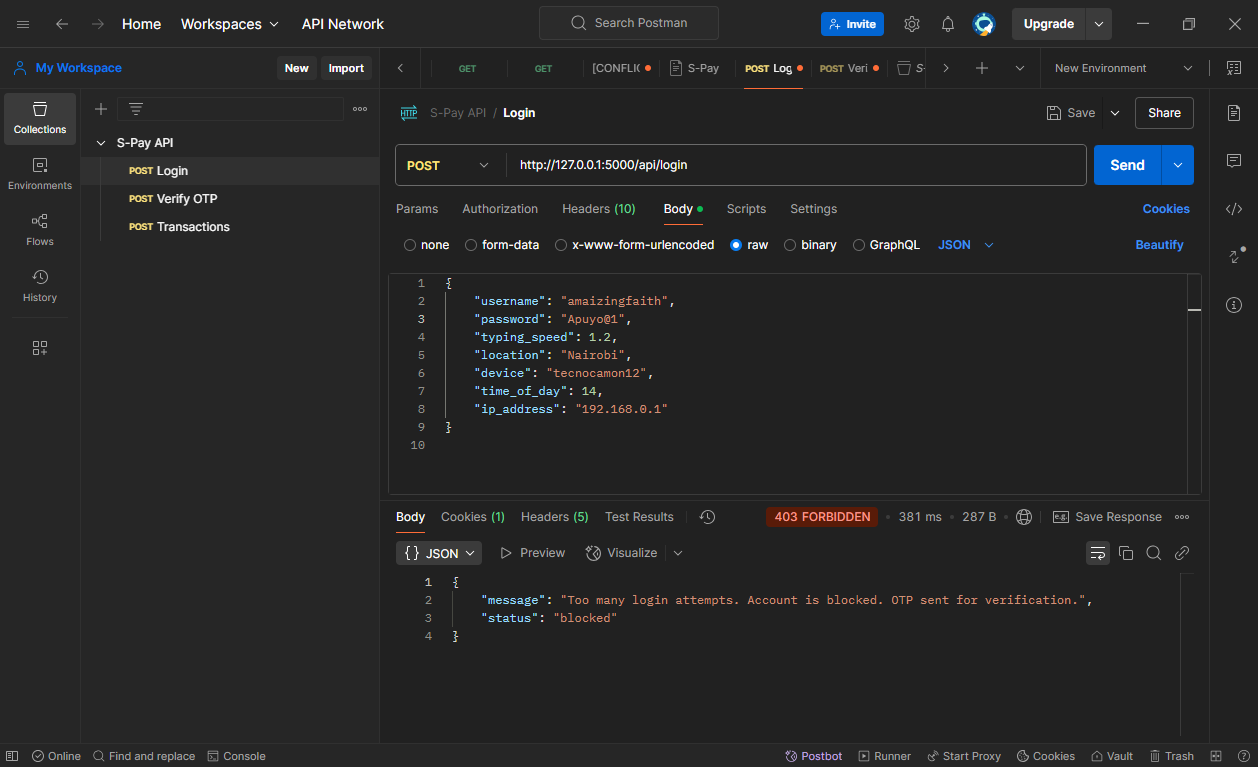Expand Visualize options arrow
Image resolution: width=1258 pixels, height=767 pixels.
coord(678,553)
